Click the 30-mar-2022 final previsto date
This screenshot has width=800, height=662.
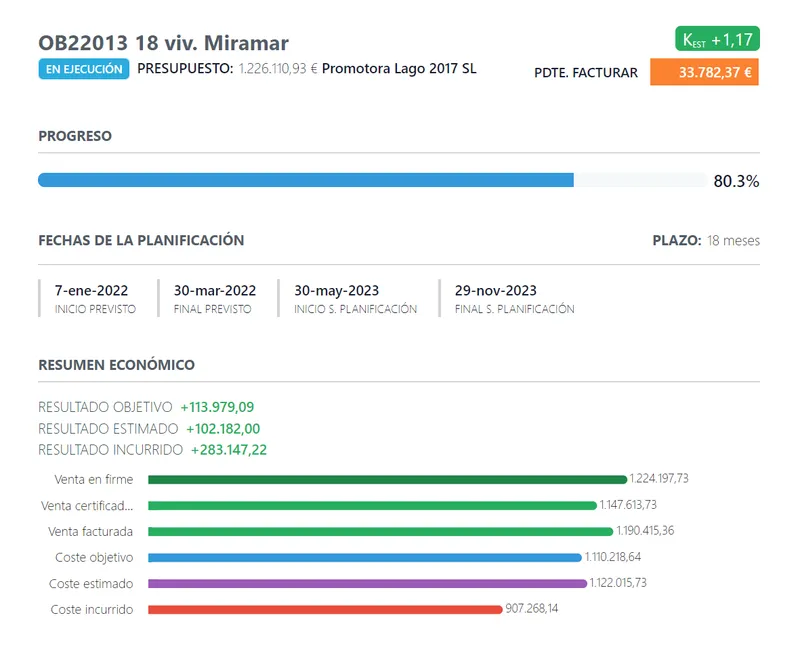click(x=215, y=290)
